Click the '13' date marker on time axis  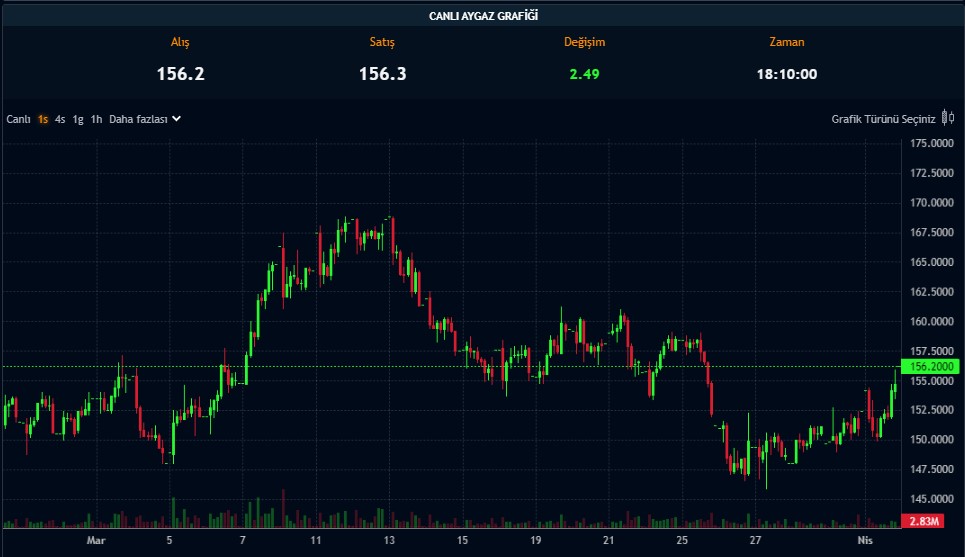[389, 540]
